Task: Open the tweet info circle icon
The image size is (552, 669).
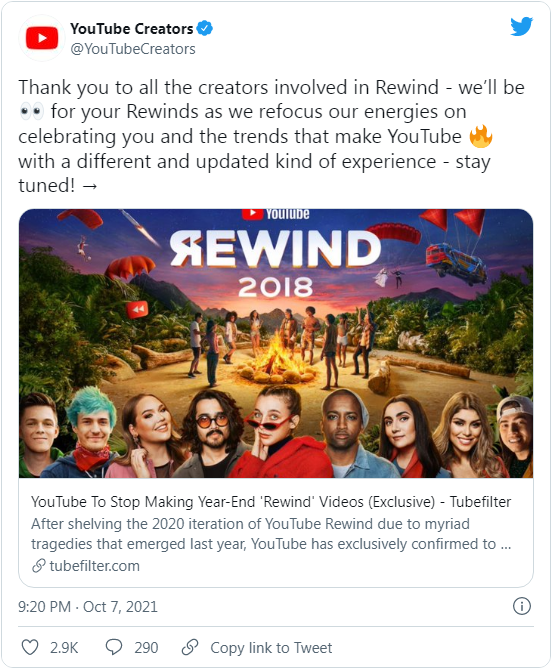Action: point(521,606)
